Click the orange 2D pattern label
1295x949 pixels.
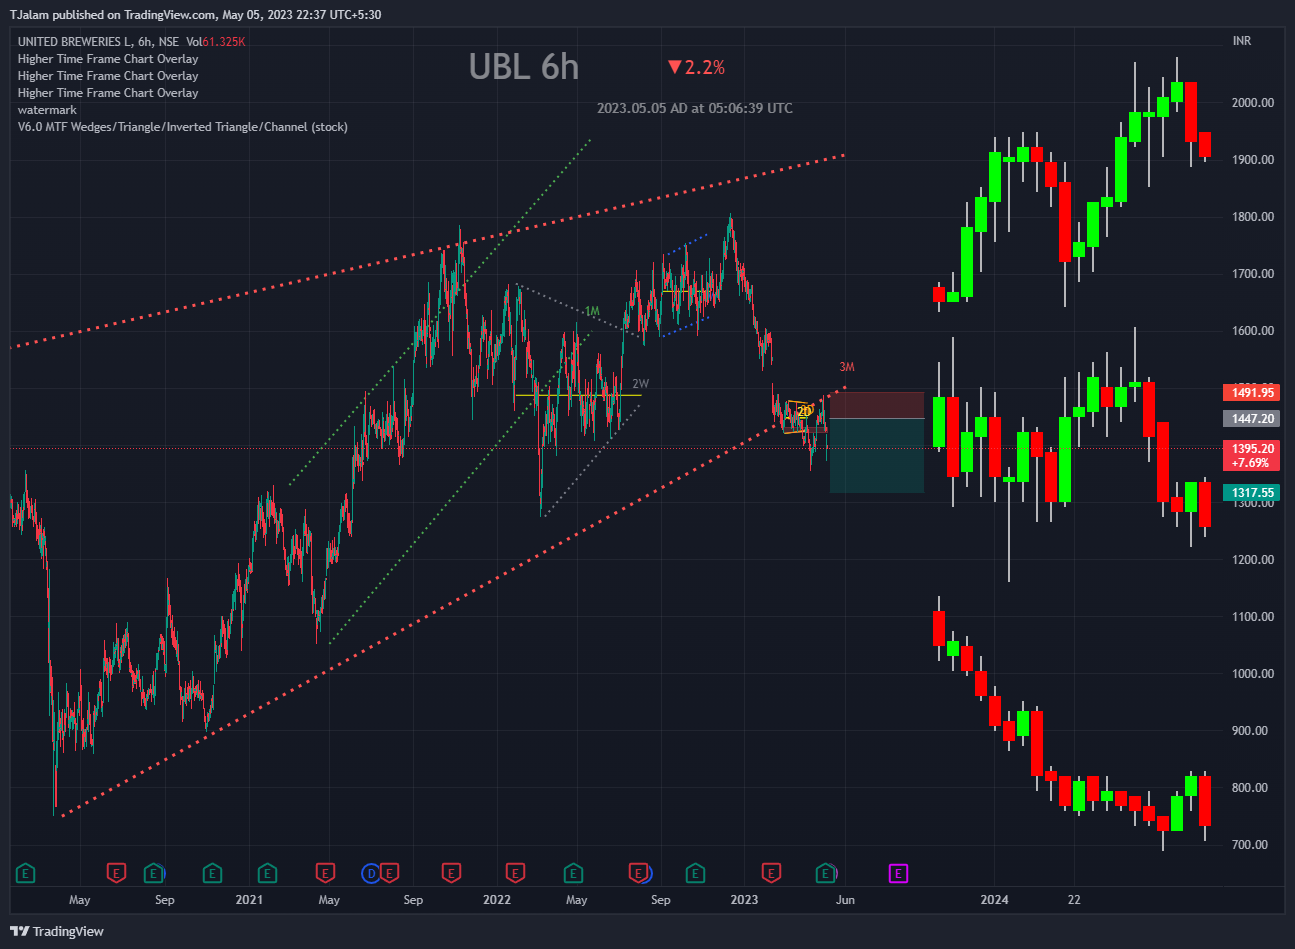point(804,412)
